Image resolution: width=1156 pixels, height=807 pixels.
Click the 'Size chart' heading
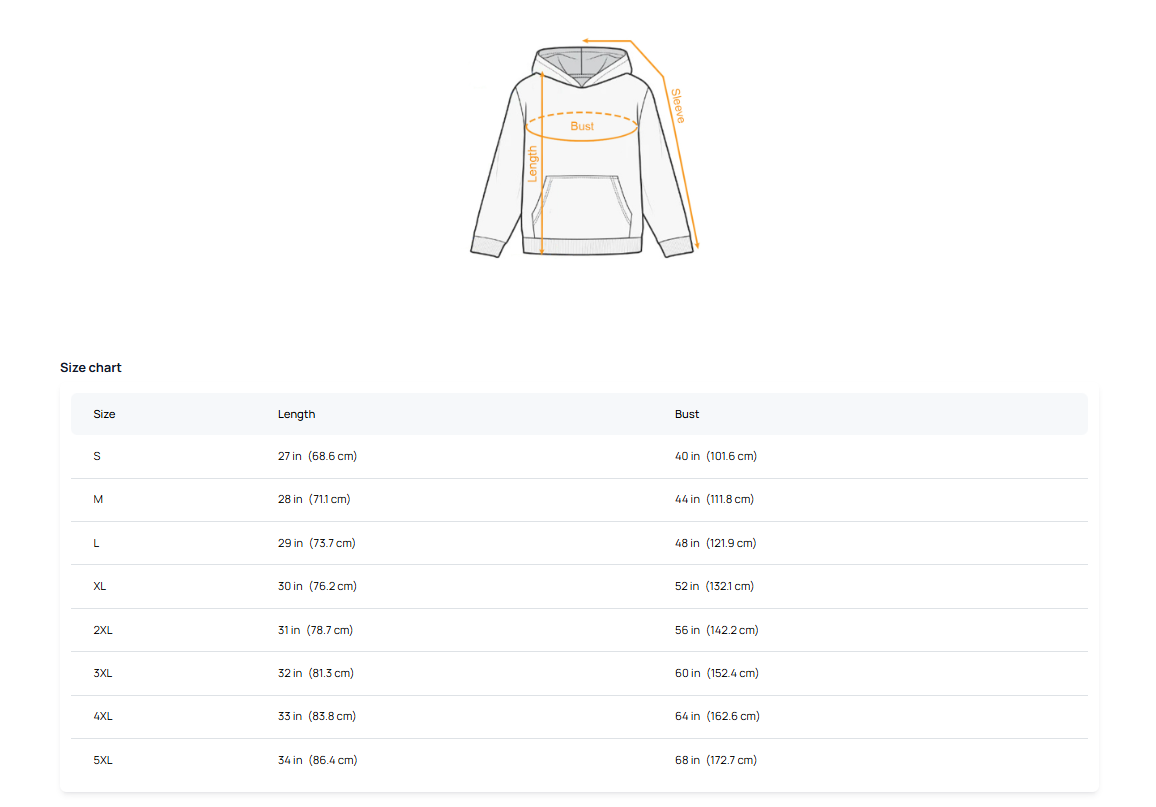(x=91, y=368)
